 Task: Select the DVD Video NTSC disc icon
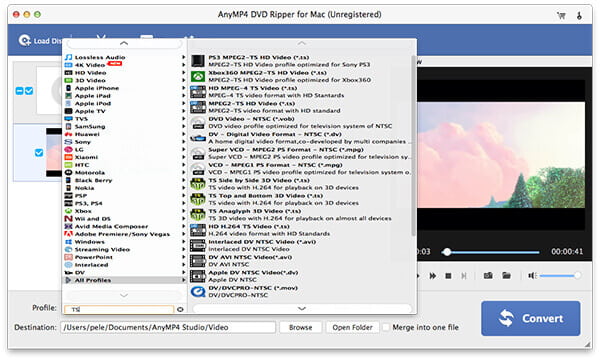(198, 122)
